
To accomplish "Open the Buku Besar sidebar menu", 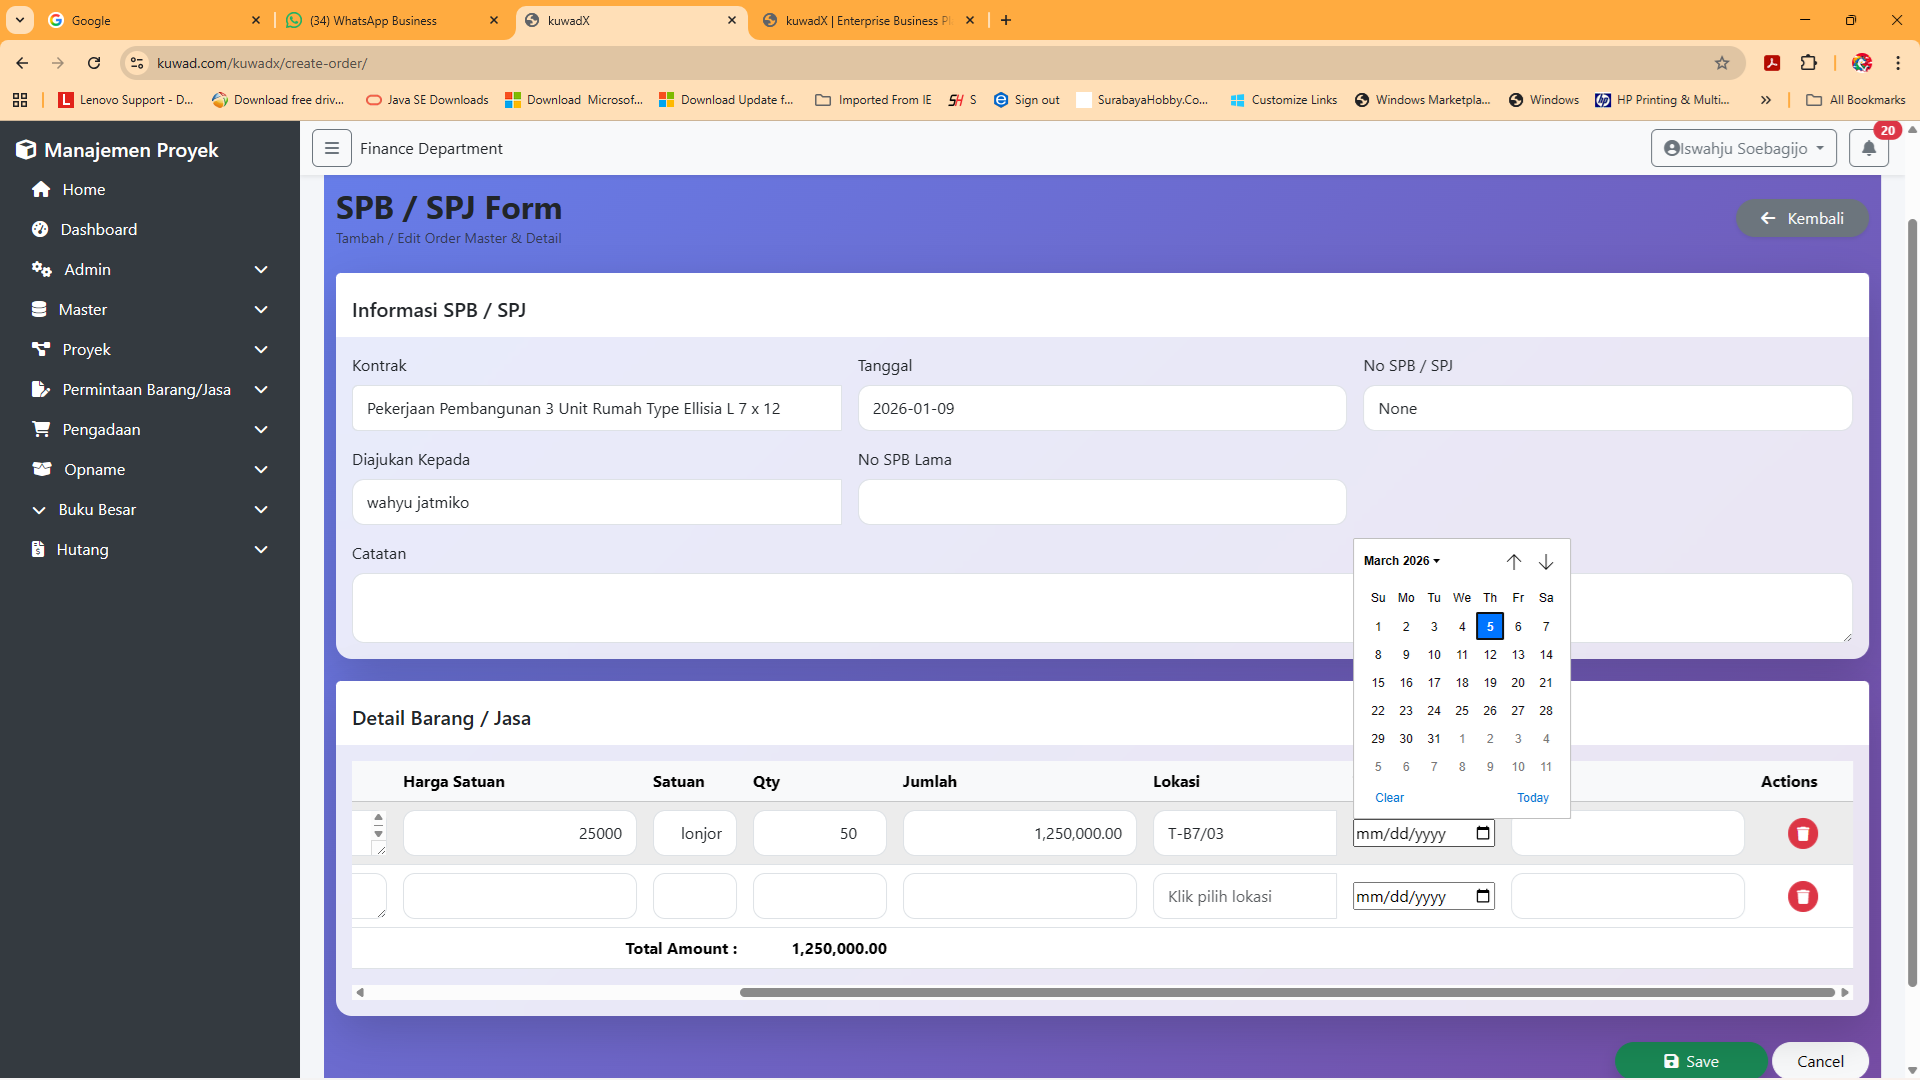I will [x=150, y=510].
